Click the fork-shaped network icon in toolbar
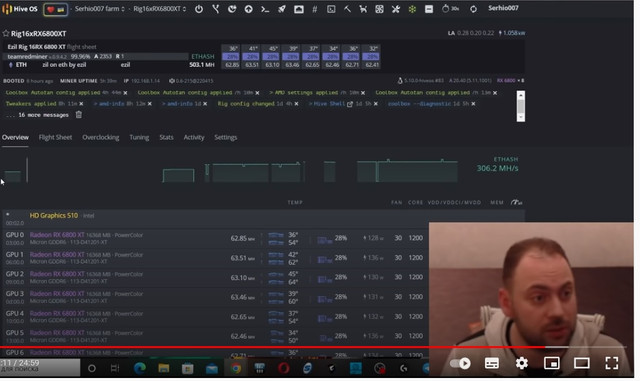 point(216,9)
